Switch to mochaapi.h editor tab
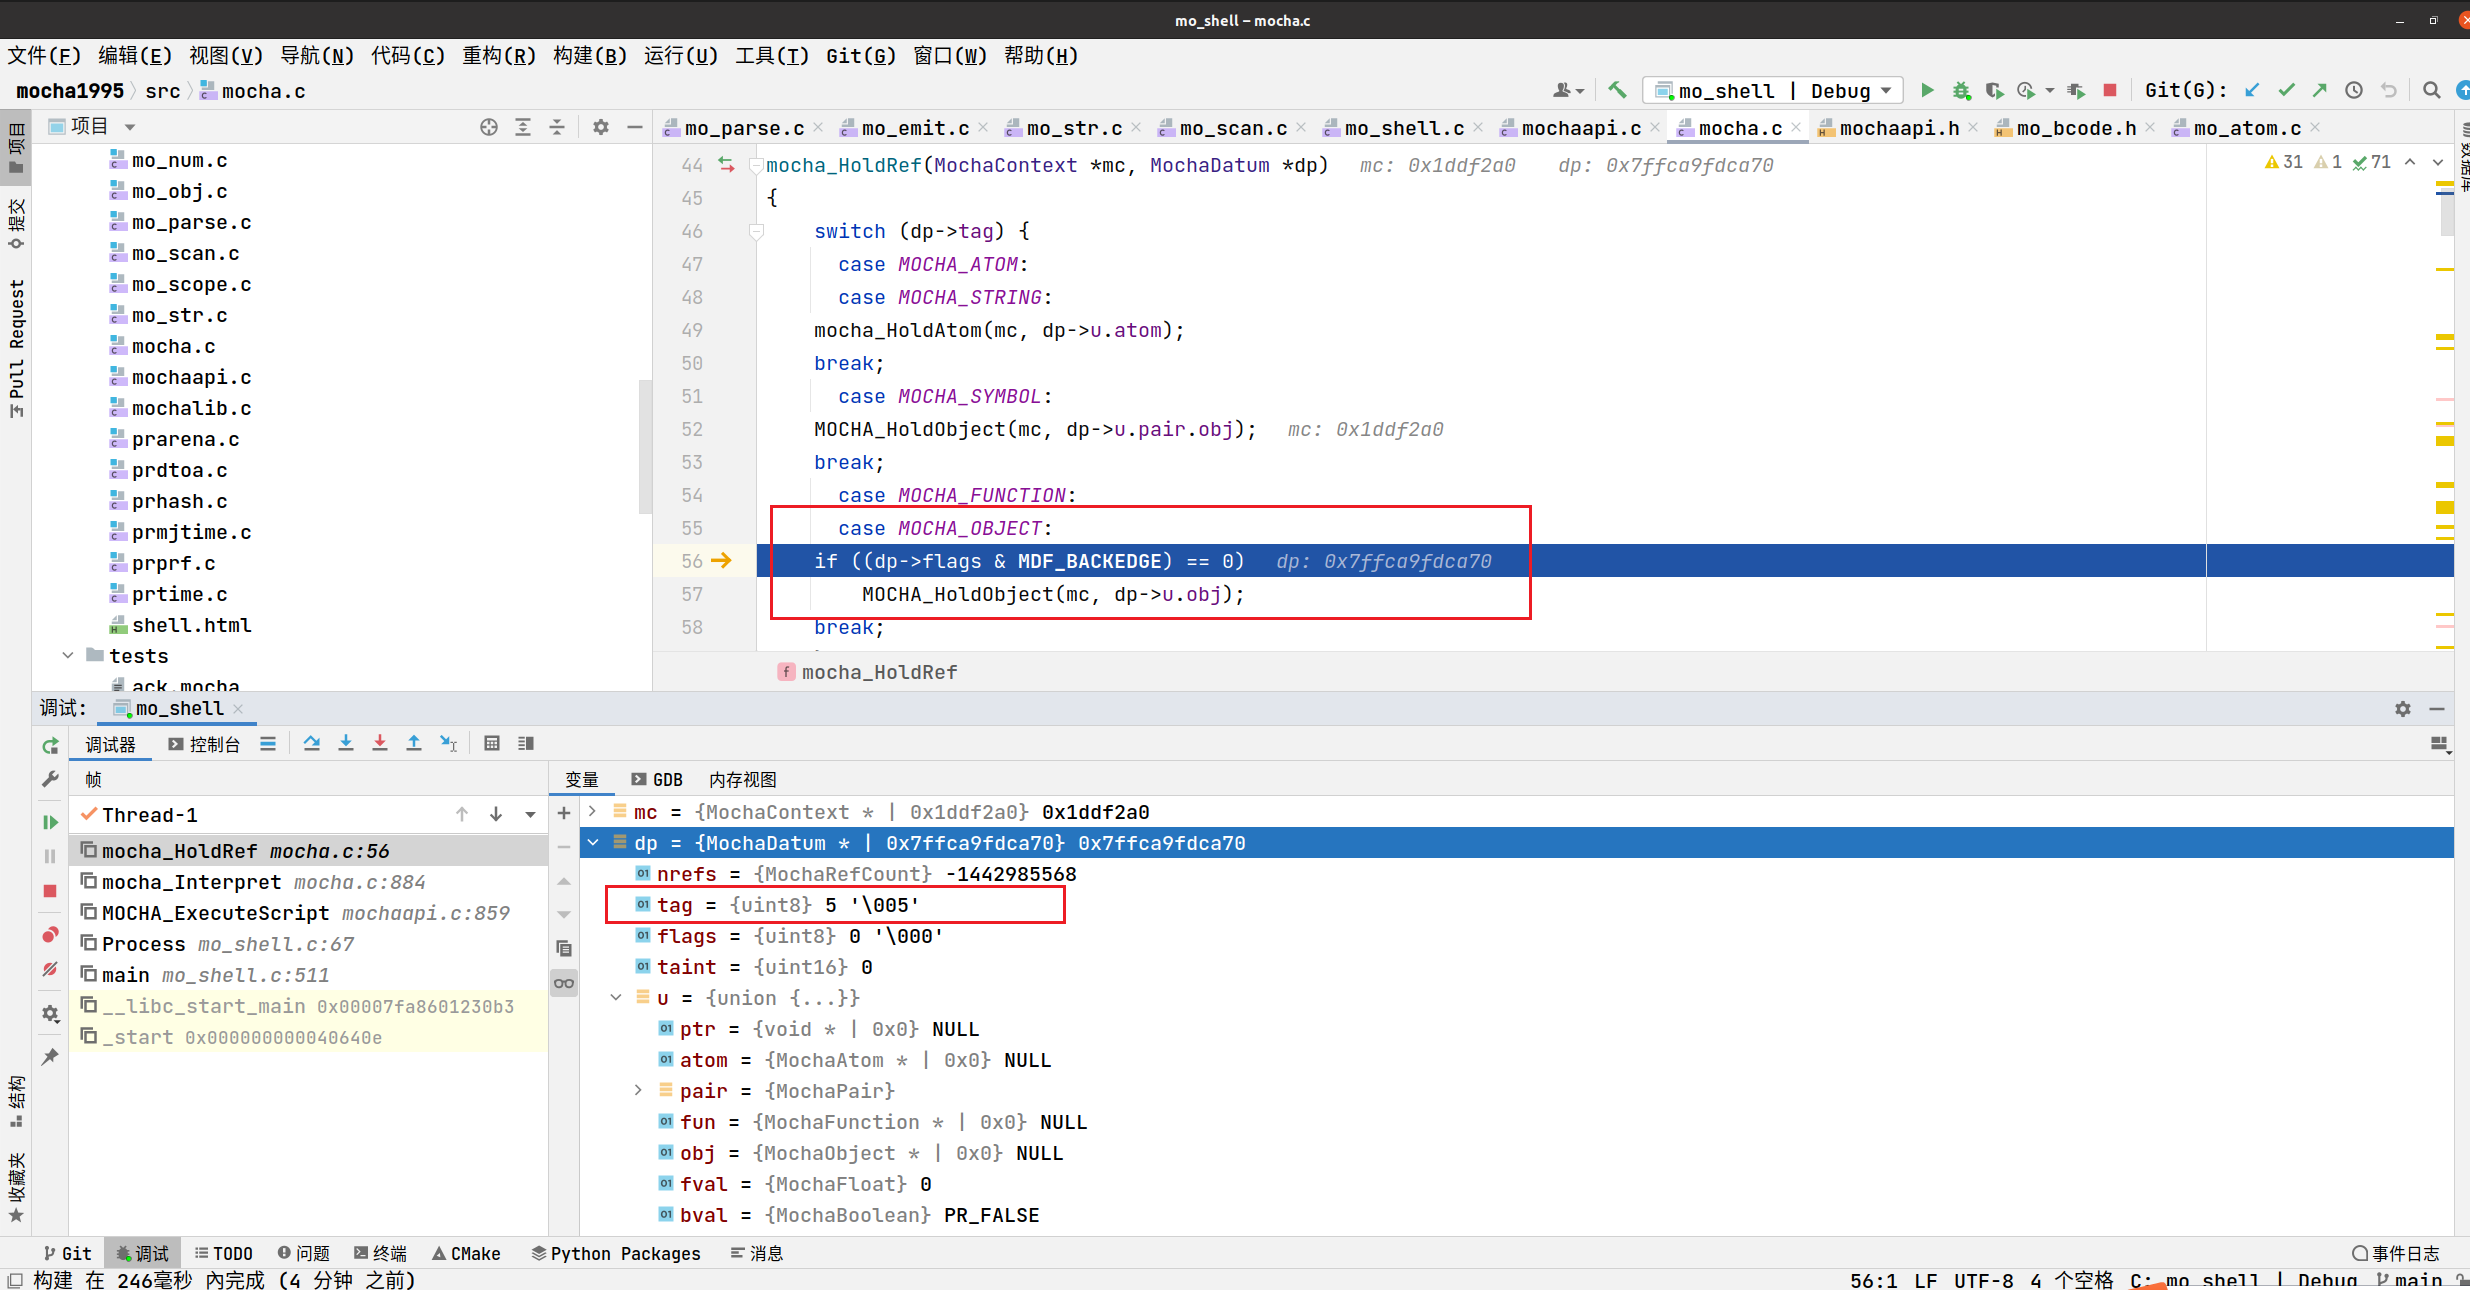 click(1899, 128)
